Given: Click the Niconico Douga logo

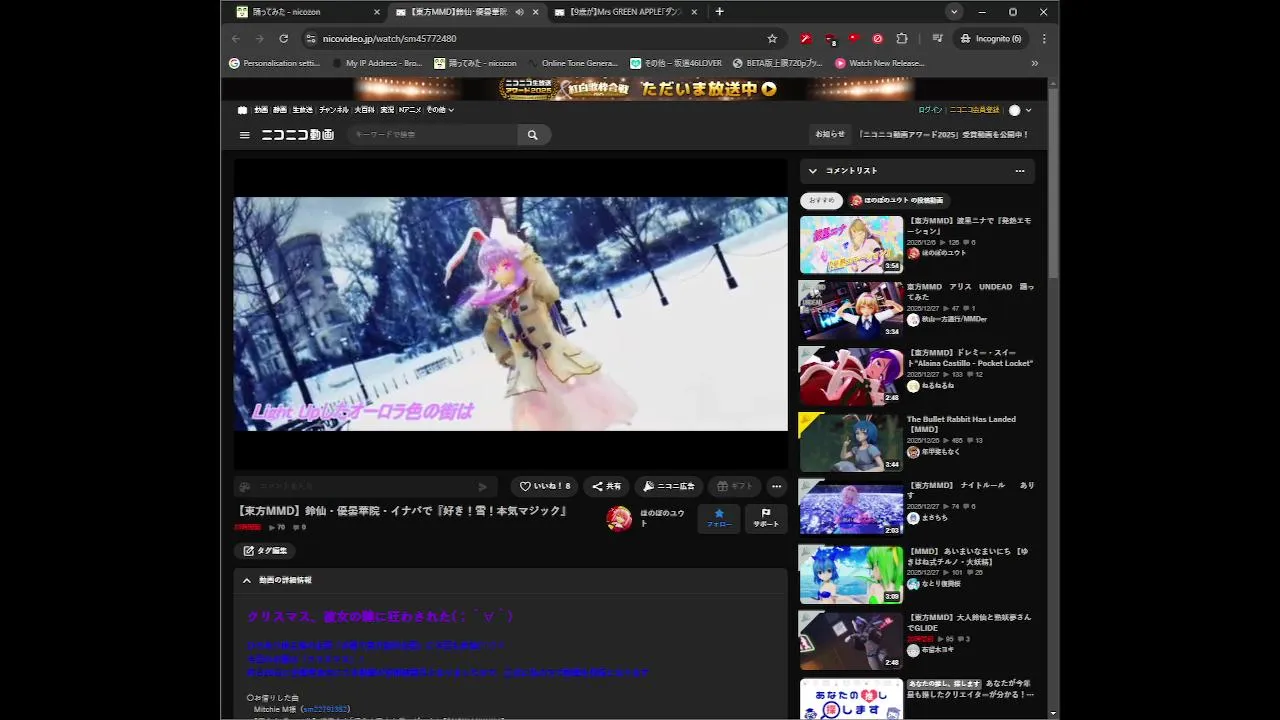Looking at the screenshot, I should [x=298, y=135].
